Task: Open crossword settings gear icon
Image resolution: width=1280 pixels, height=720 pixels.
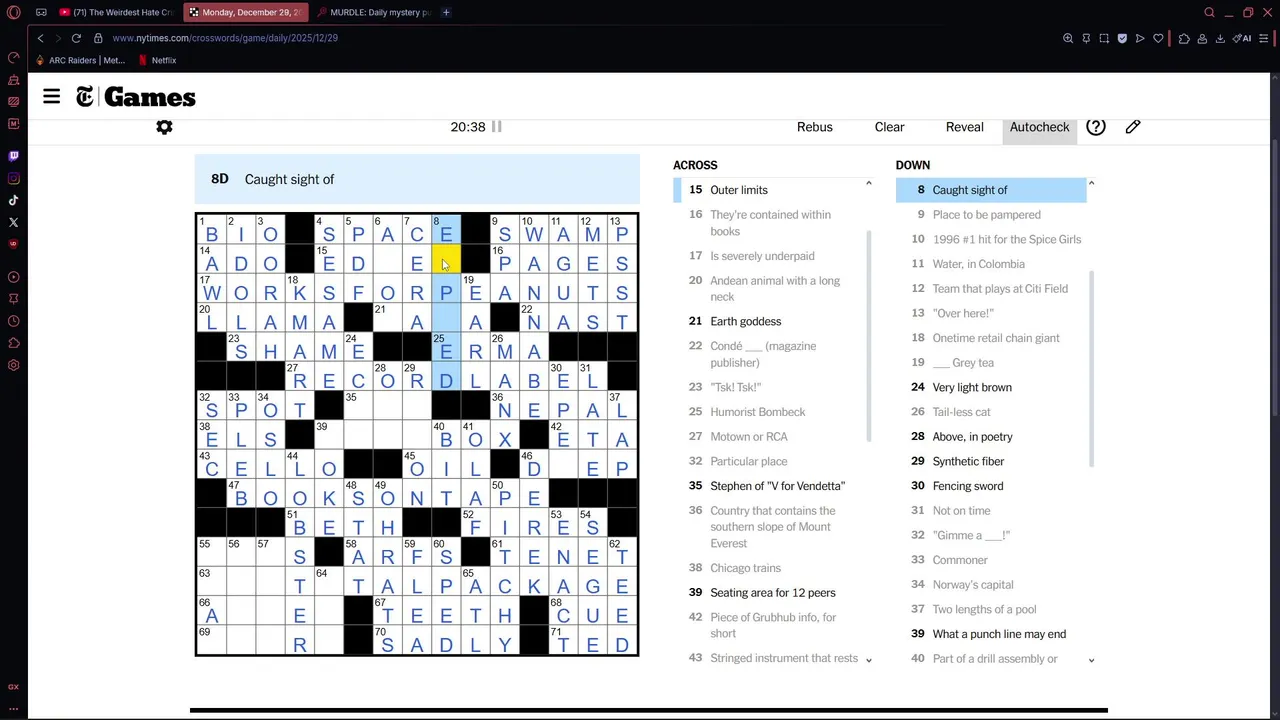Action: click(x=164, y=127)
